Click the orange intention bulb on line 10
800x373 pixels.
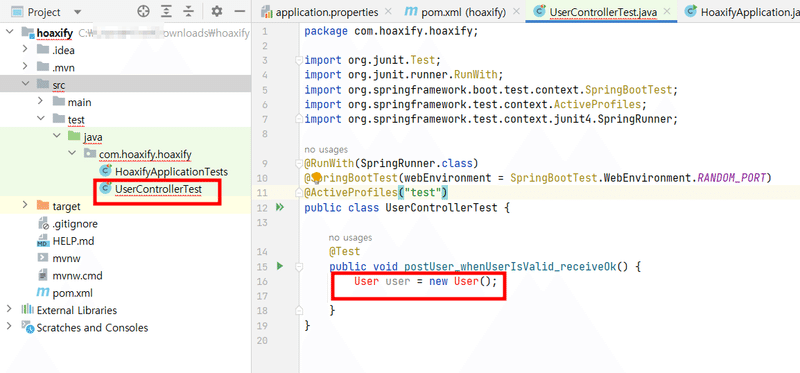[x=316, y=178]
